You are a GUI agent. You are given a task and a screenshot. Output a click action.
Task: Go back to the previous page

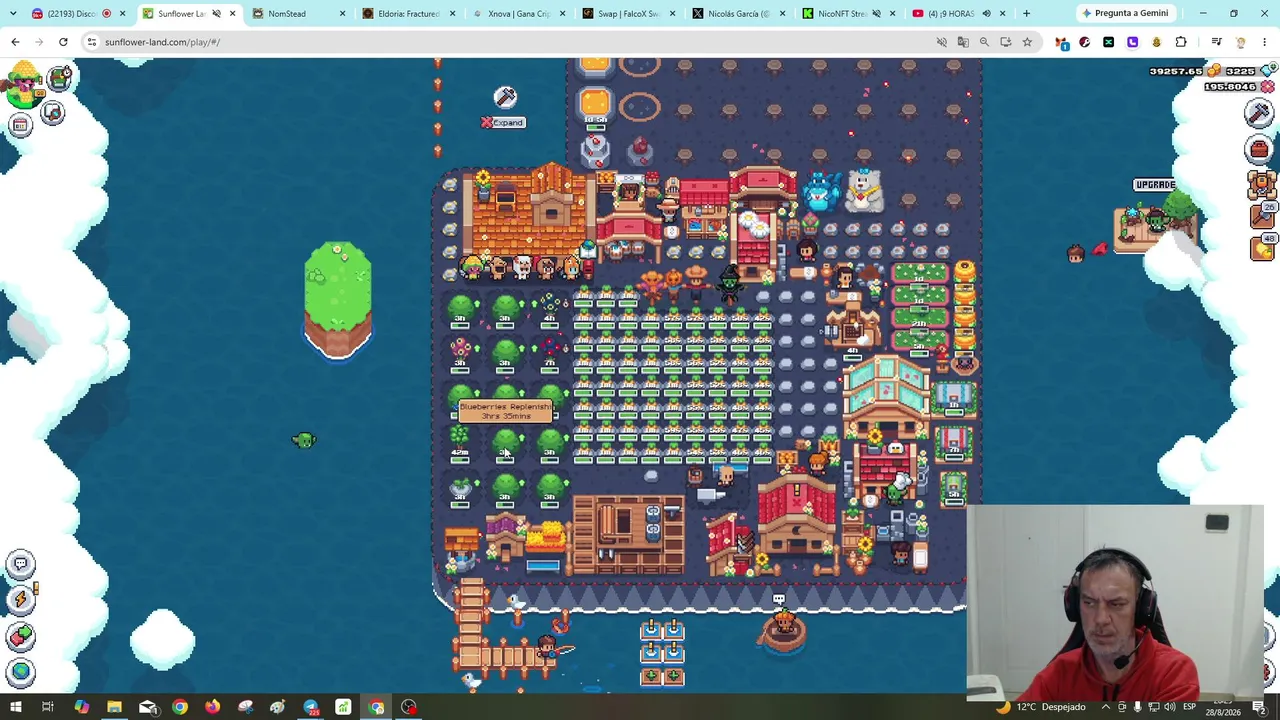(x=15, y=42)
